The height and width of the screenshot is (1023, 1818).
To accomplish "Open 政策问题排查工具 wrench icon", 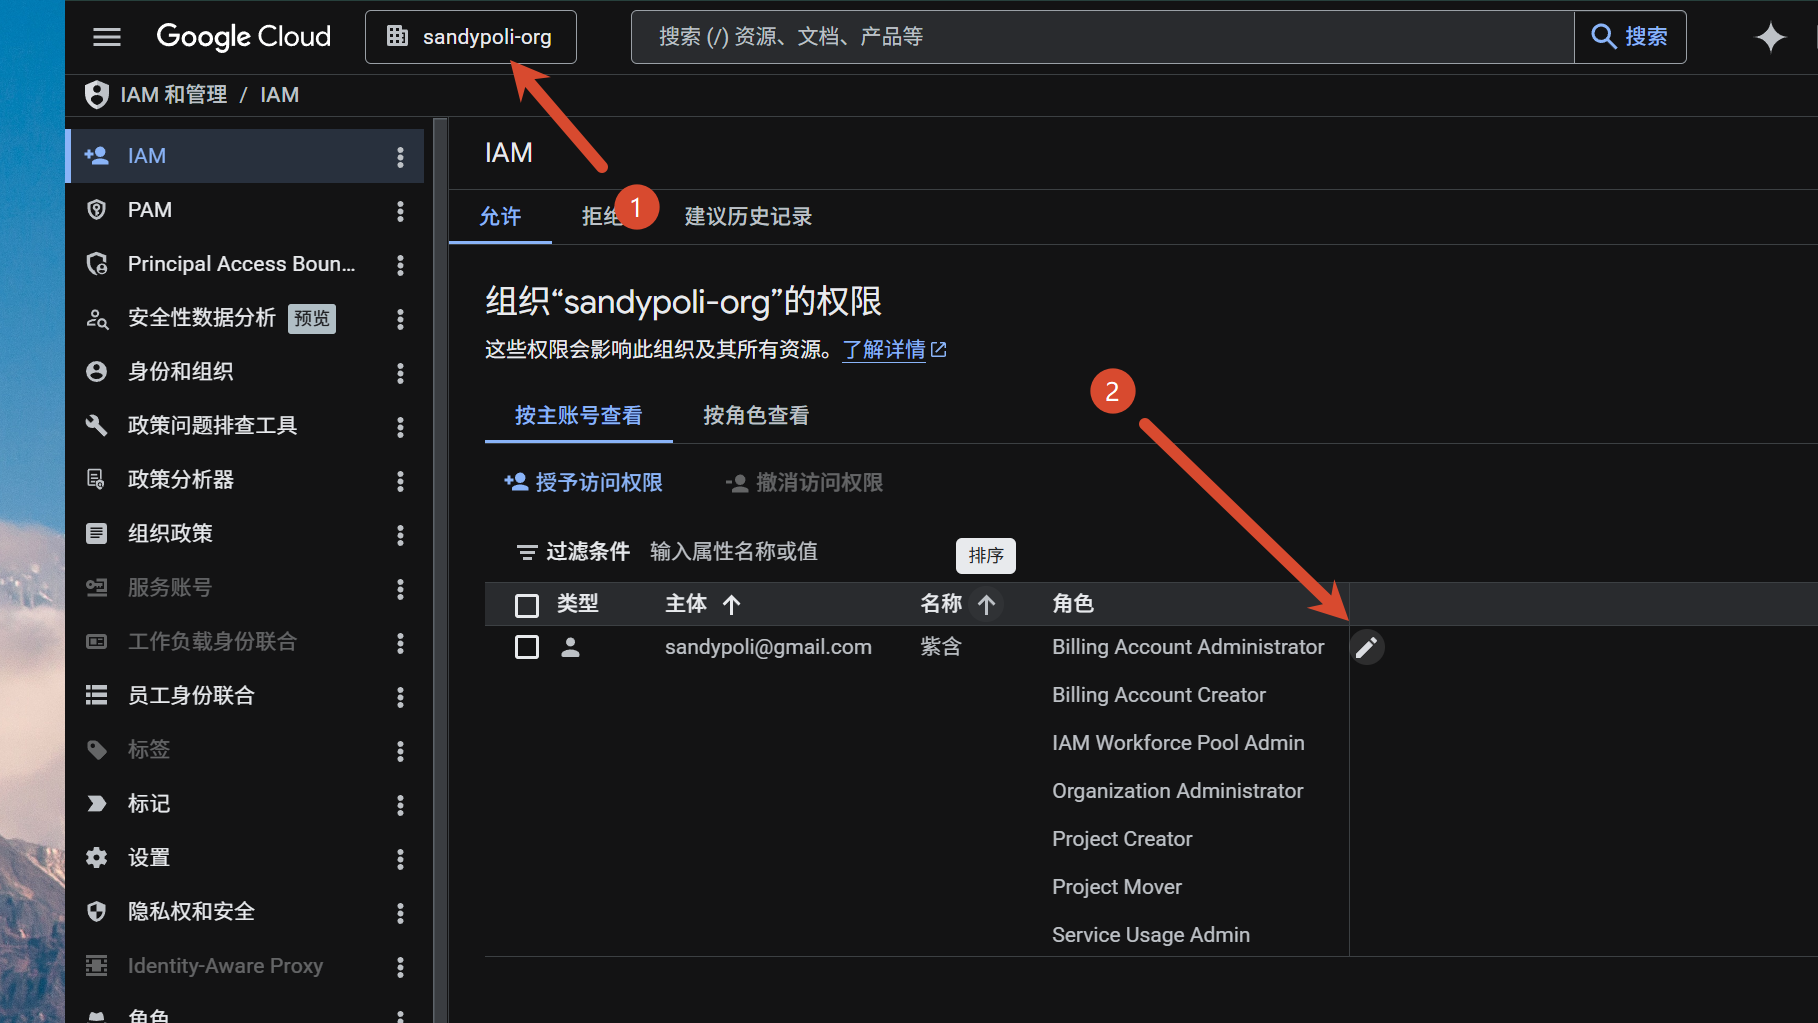I will [97, 426].
